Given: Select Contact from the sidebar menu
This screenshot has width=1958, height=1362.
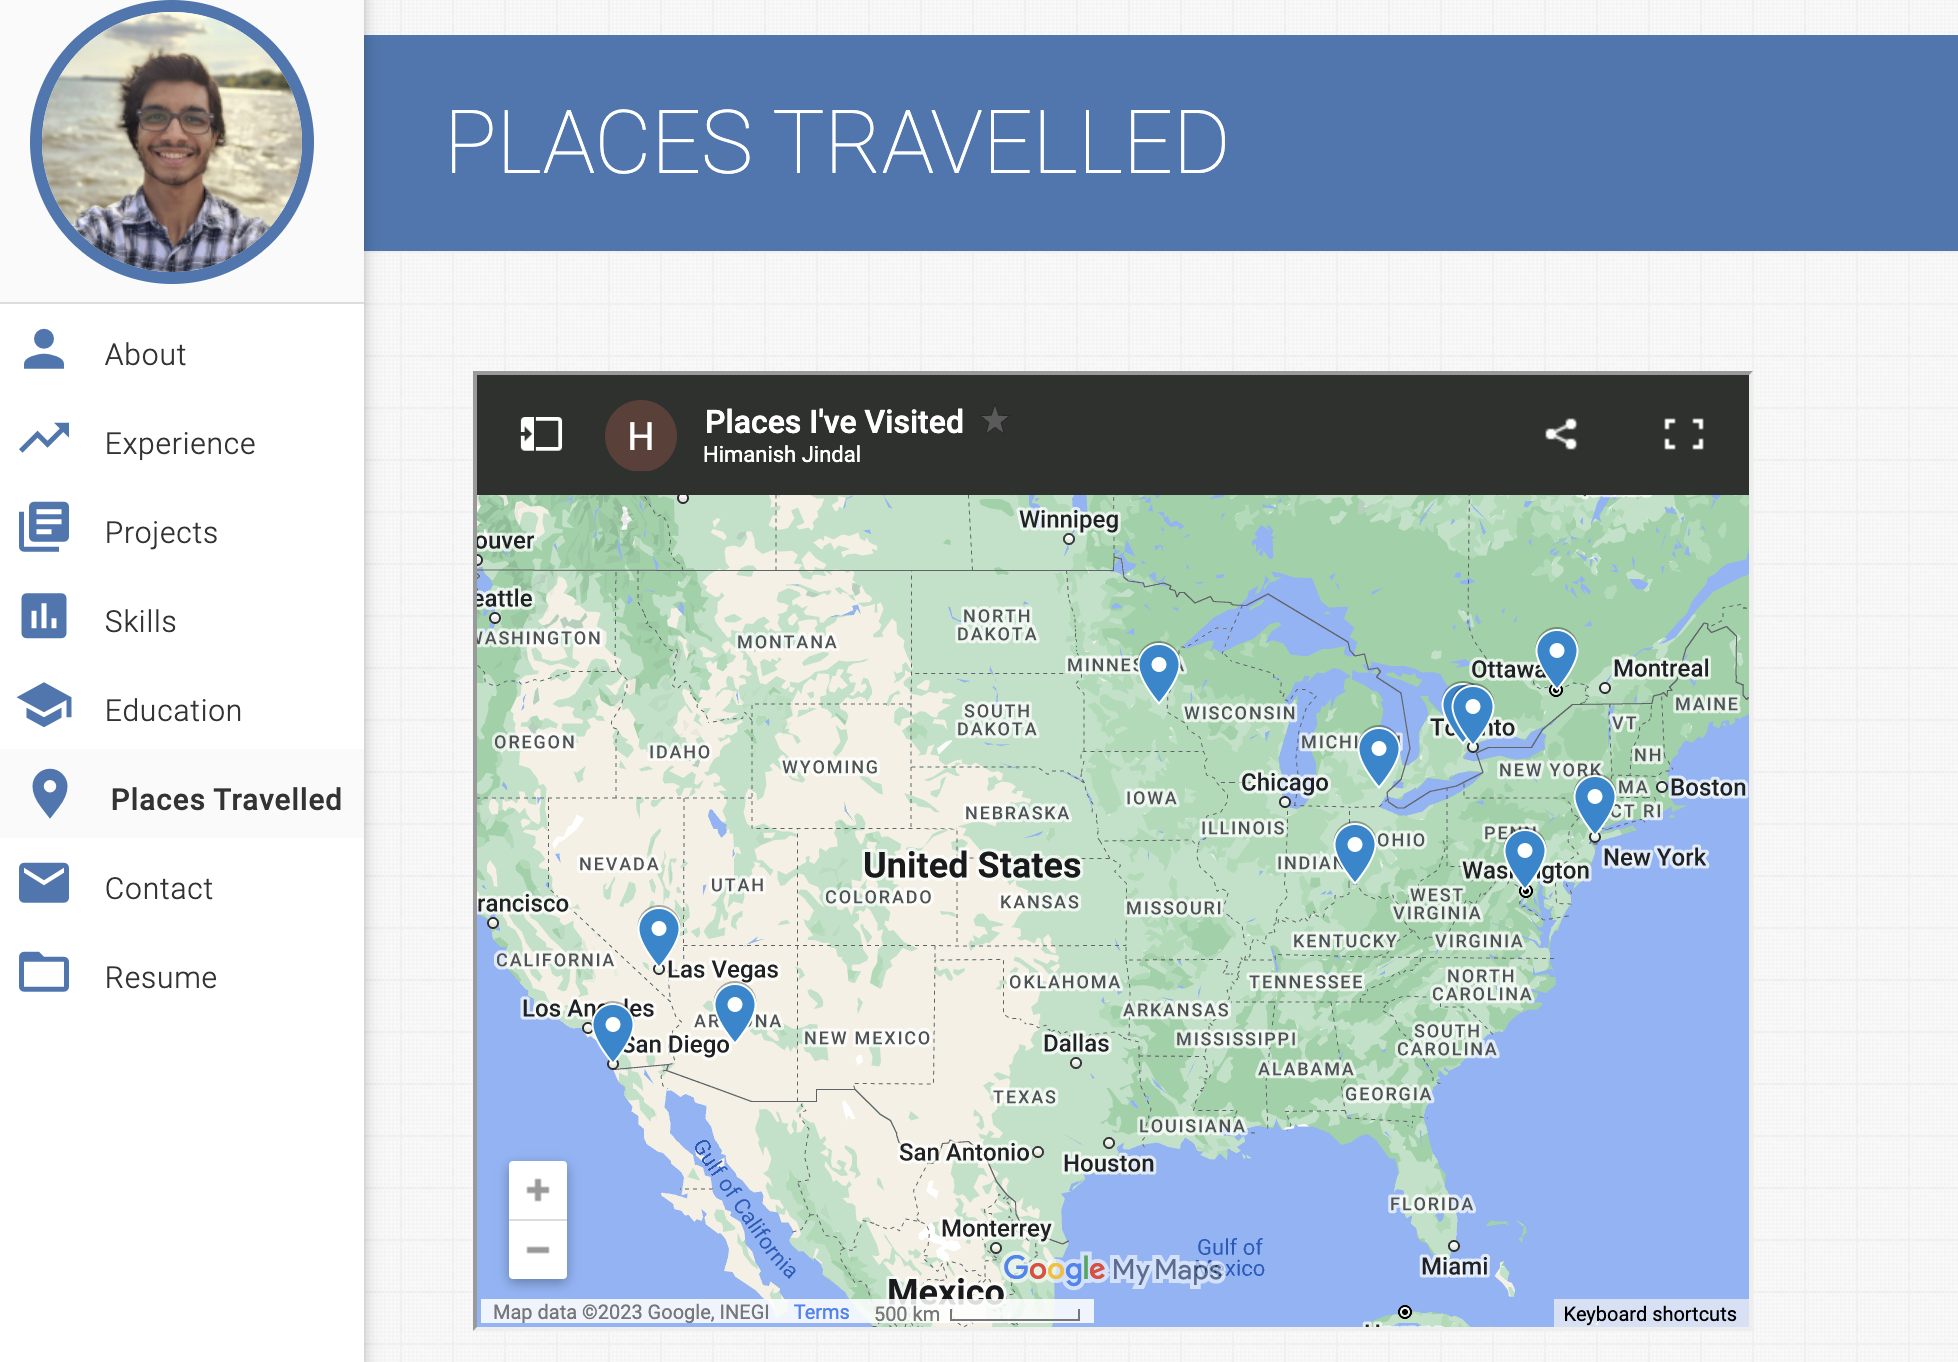Looking at the screenshot, I should pyautogui.click(x=161, y=889).
